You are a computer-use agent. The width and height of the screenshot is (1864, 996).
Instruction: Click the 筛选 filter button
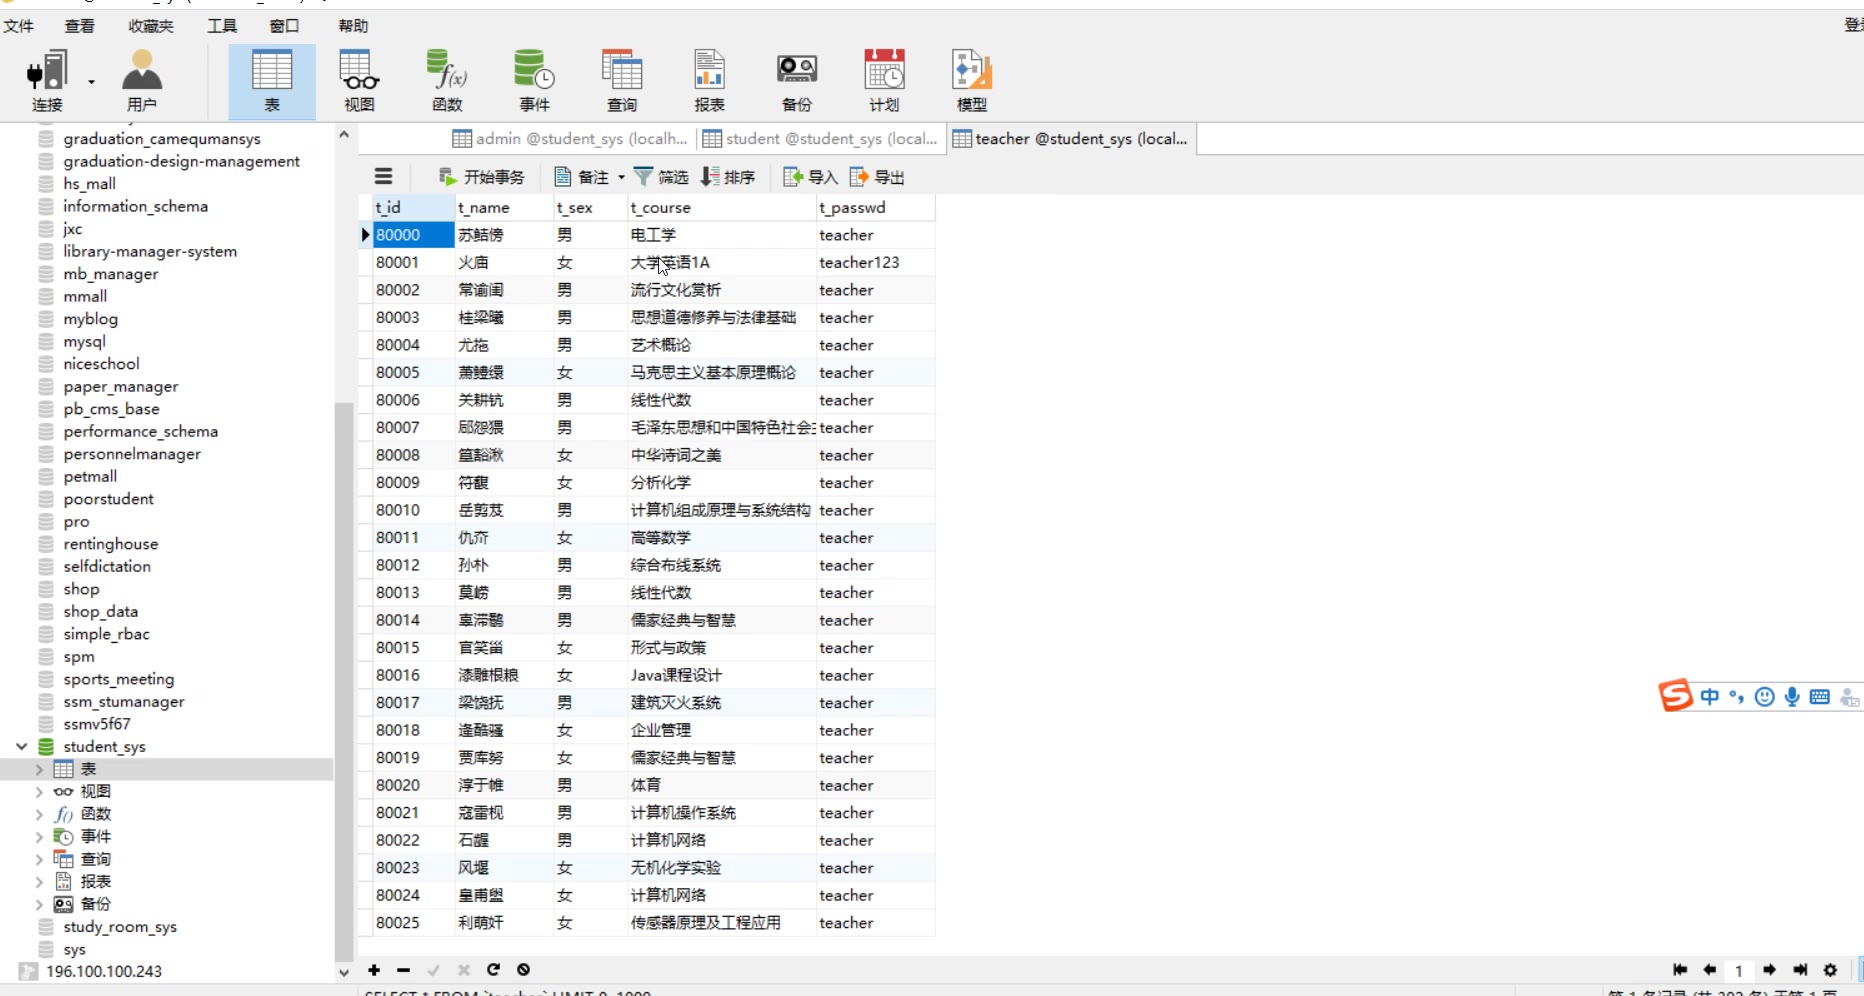tap(661, 177)
